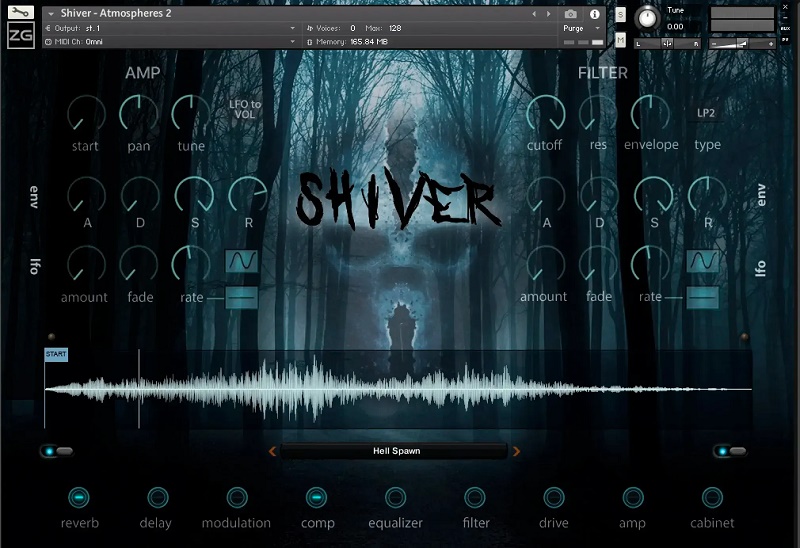Toggle the comp effect button
800x548 pixels.
click(x=316, y=497)
